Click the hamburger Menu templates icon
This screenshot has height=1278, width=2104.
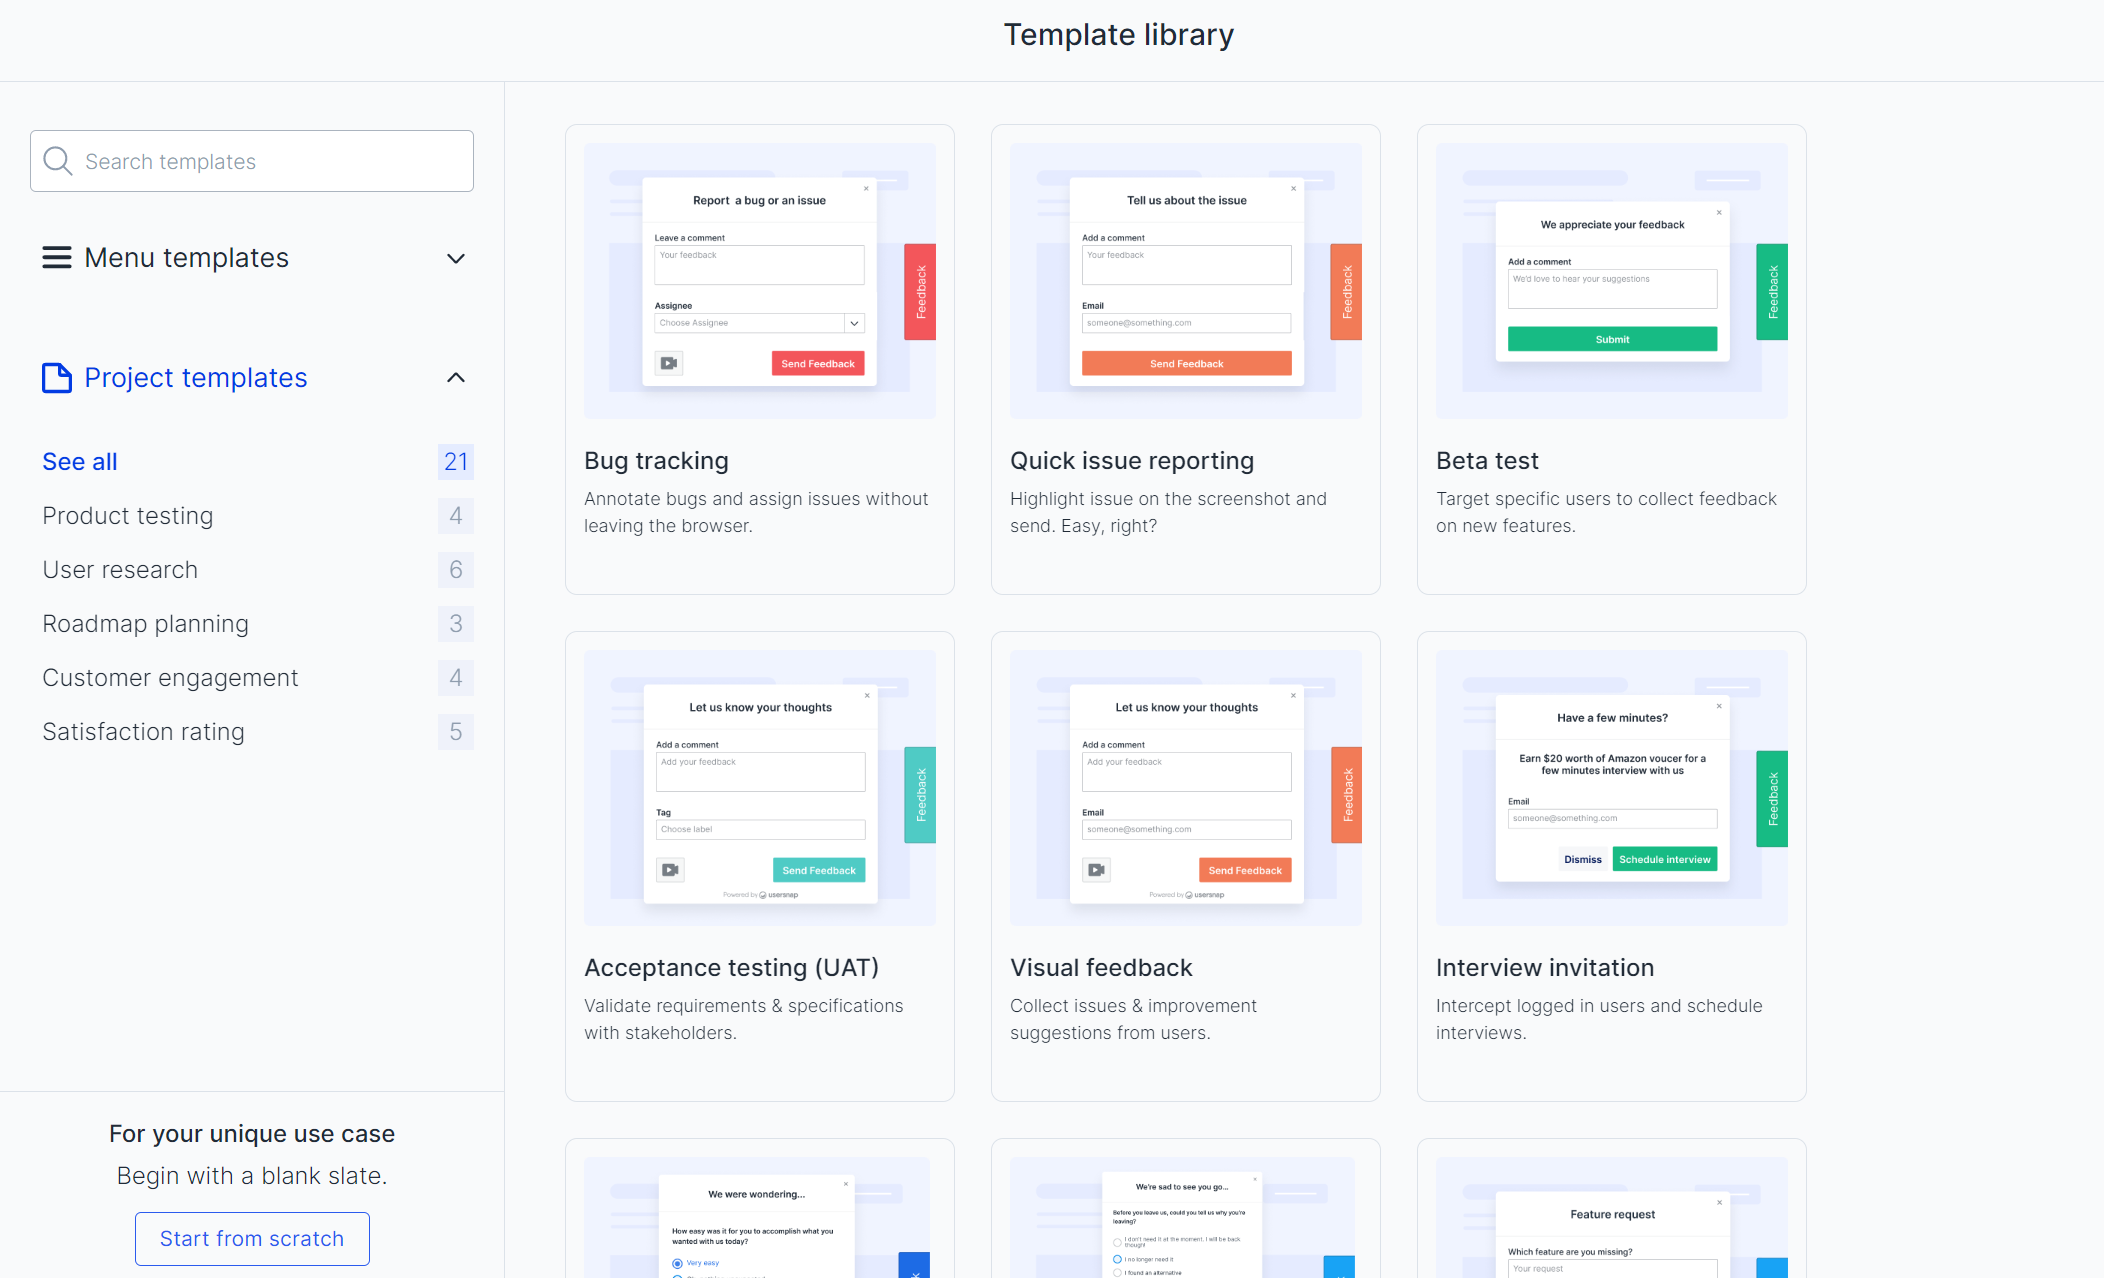56,258
